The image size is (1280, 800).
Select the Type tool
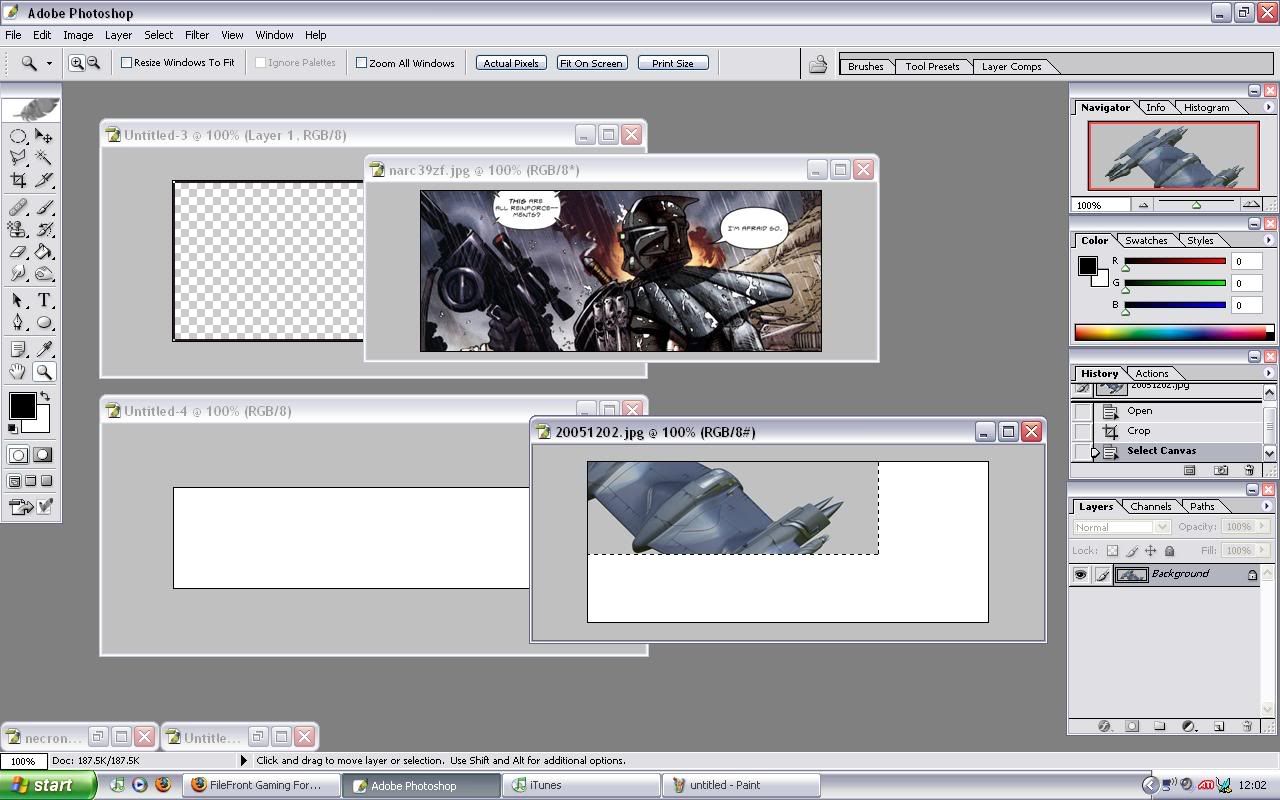pyautogui.click(x=44, y=300)
